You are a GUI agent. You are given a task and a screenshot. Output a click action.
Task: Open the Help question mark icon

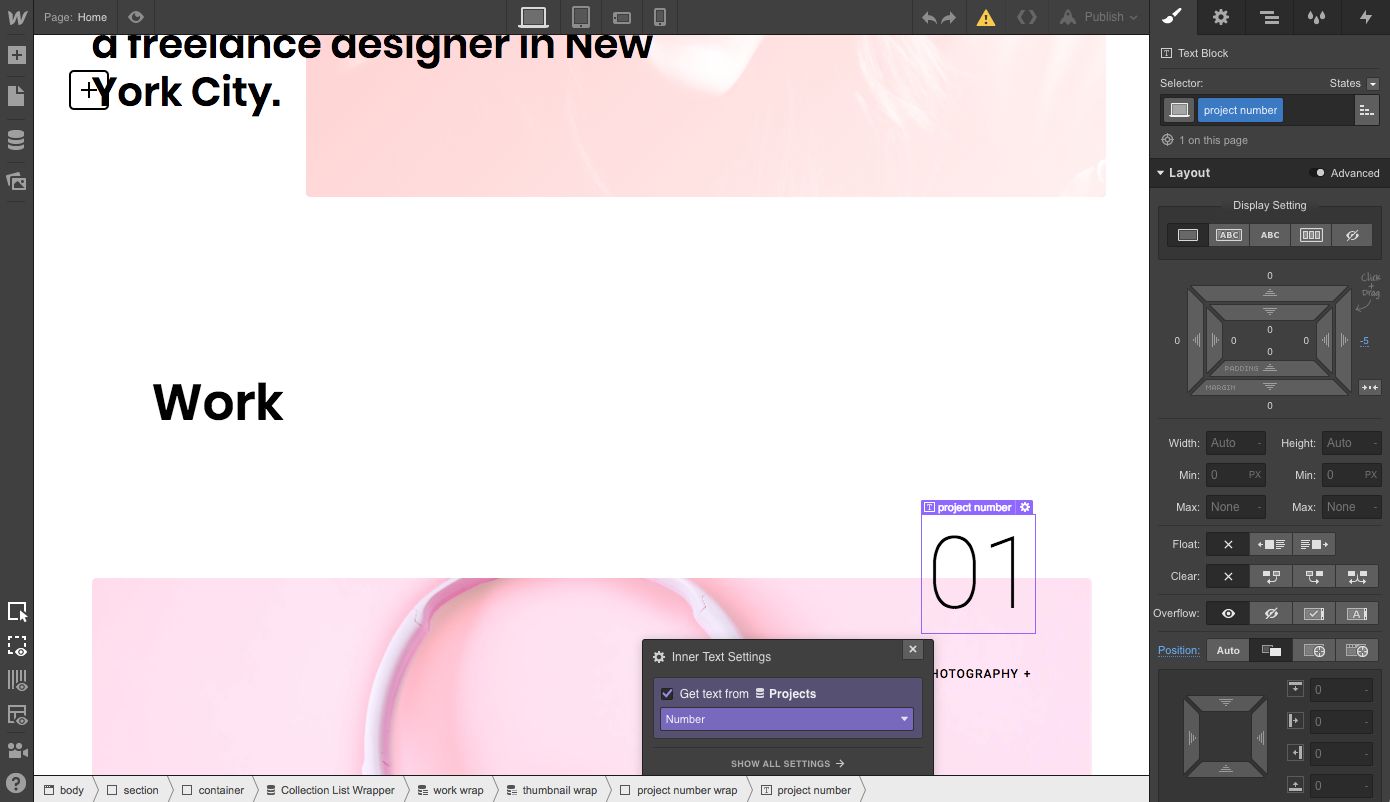point(16,782)
